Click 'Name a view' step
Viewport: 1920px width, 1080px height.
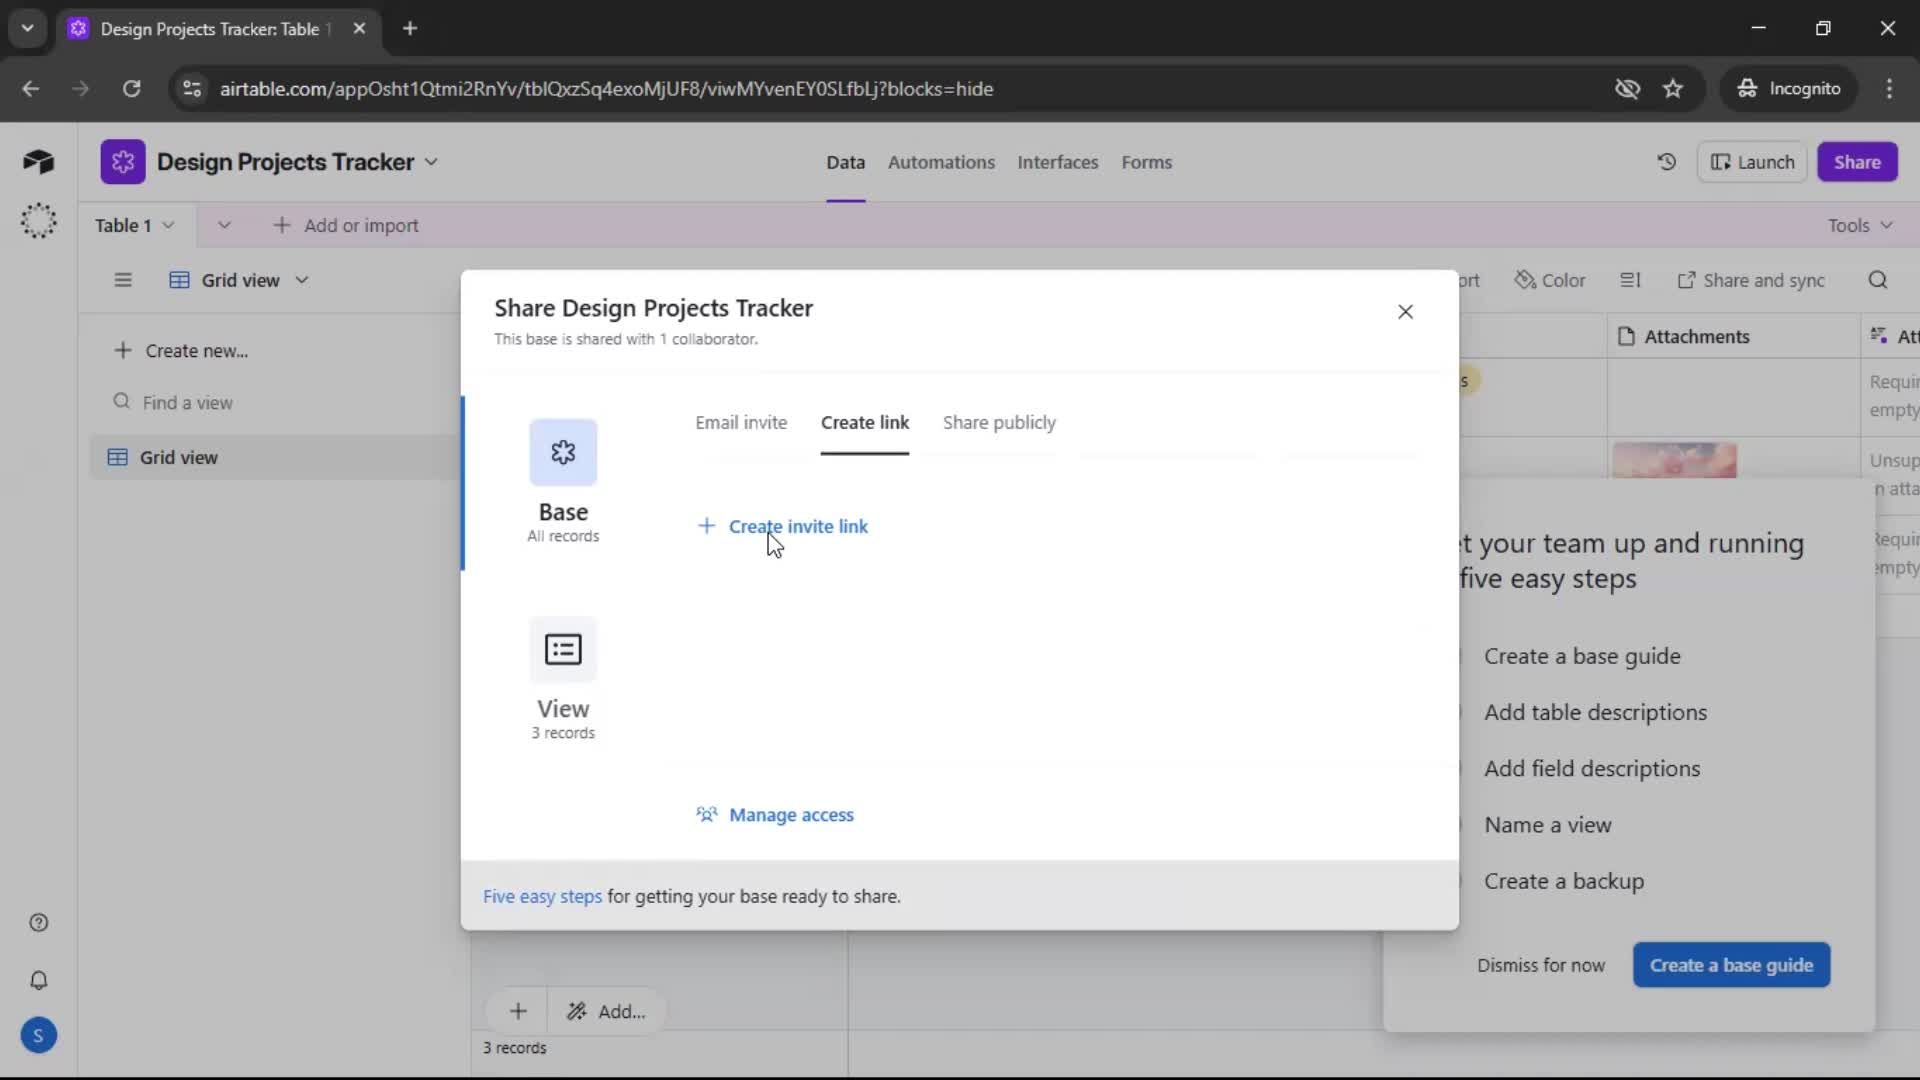click(x=1547, y=825)
